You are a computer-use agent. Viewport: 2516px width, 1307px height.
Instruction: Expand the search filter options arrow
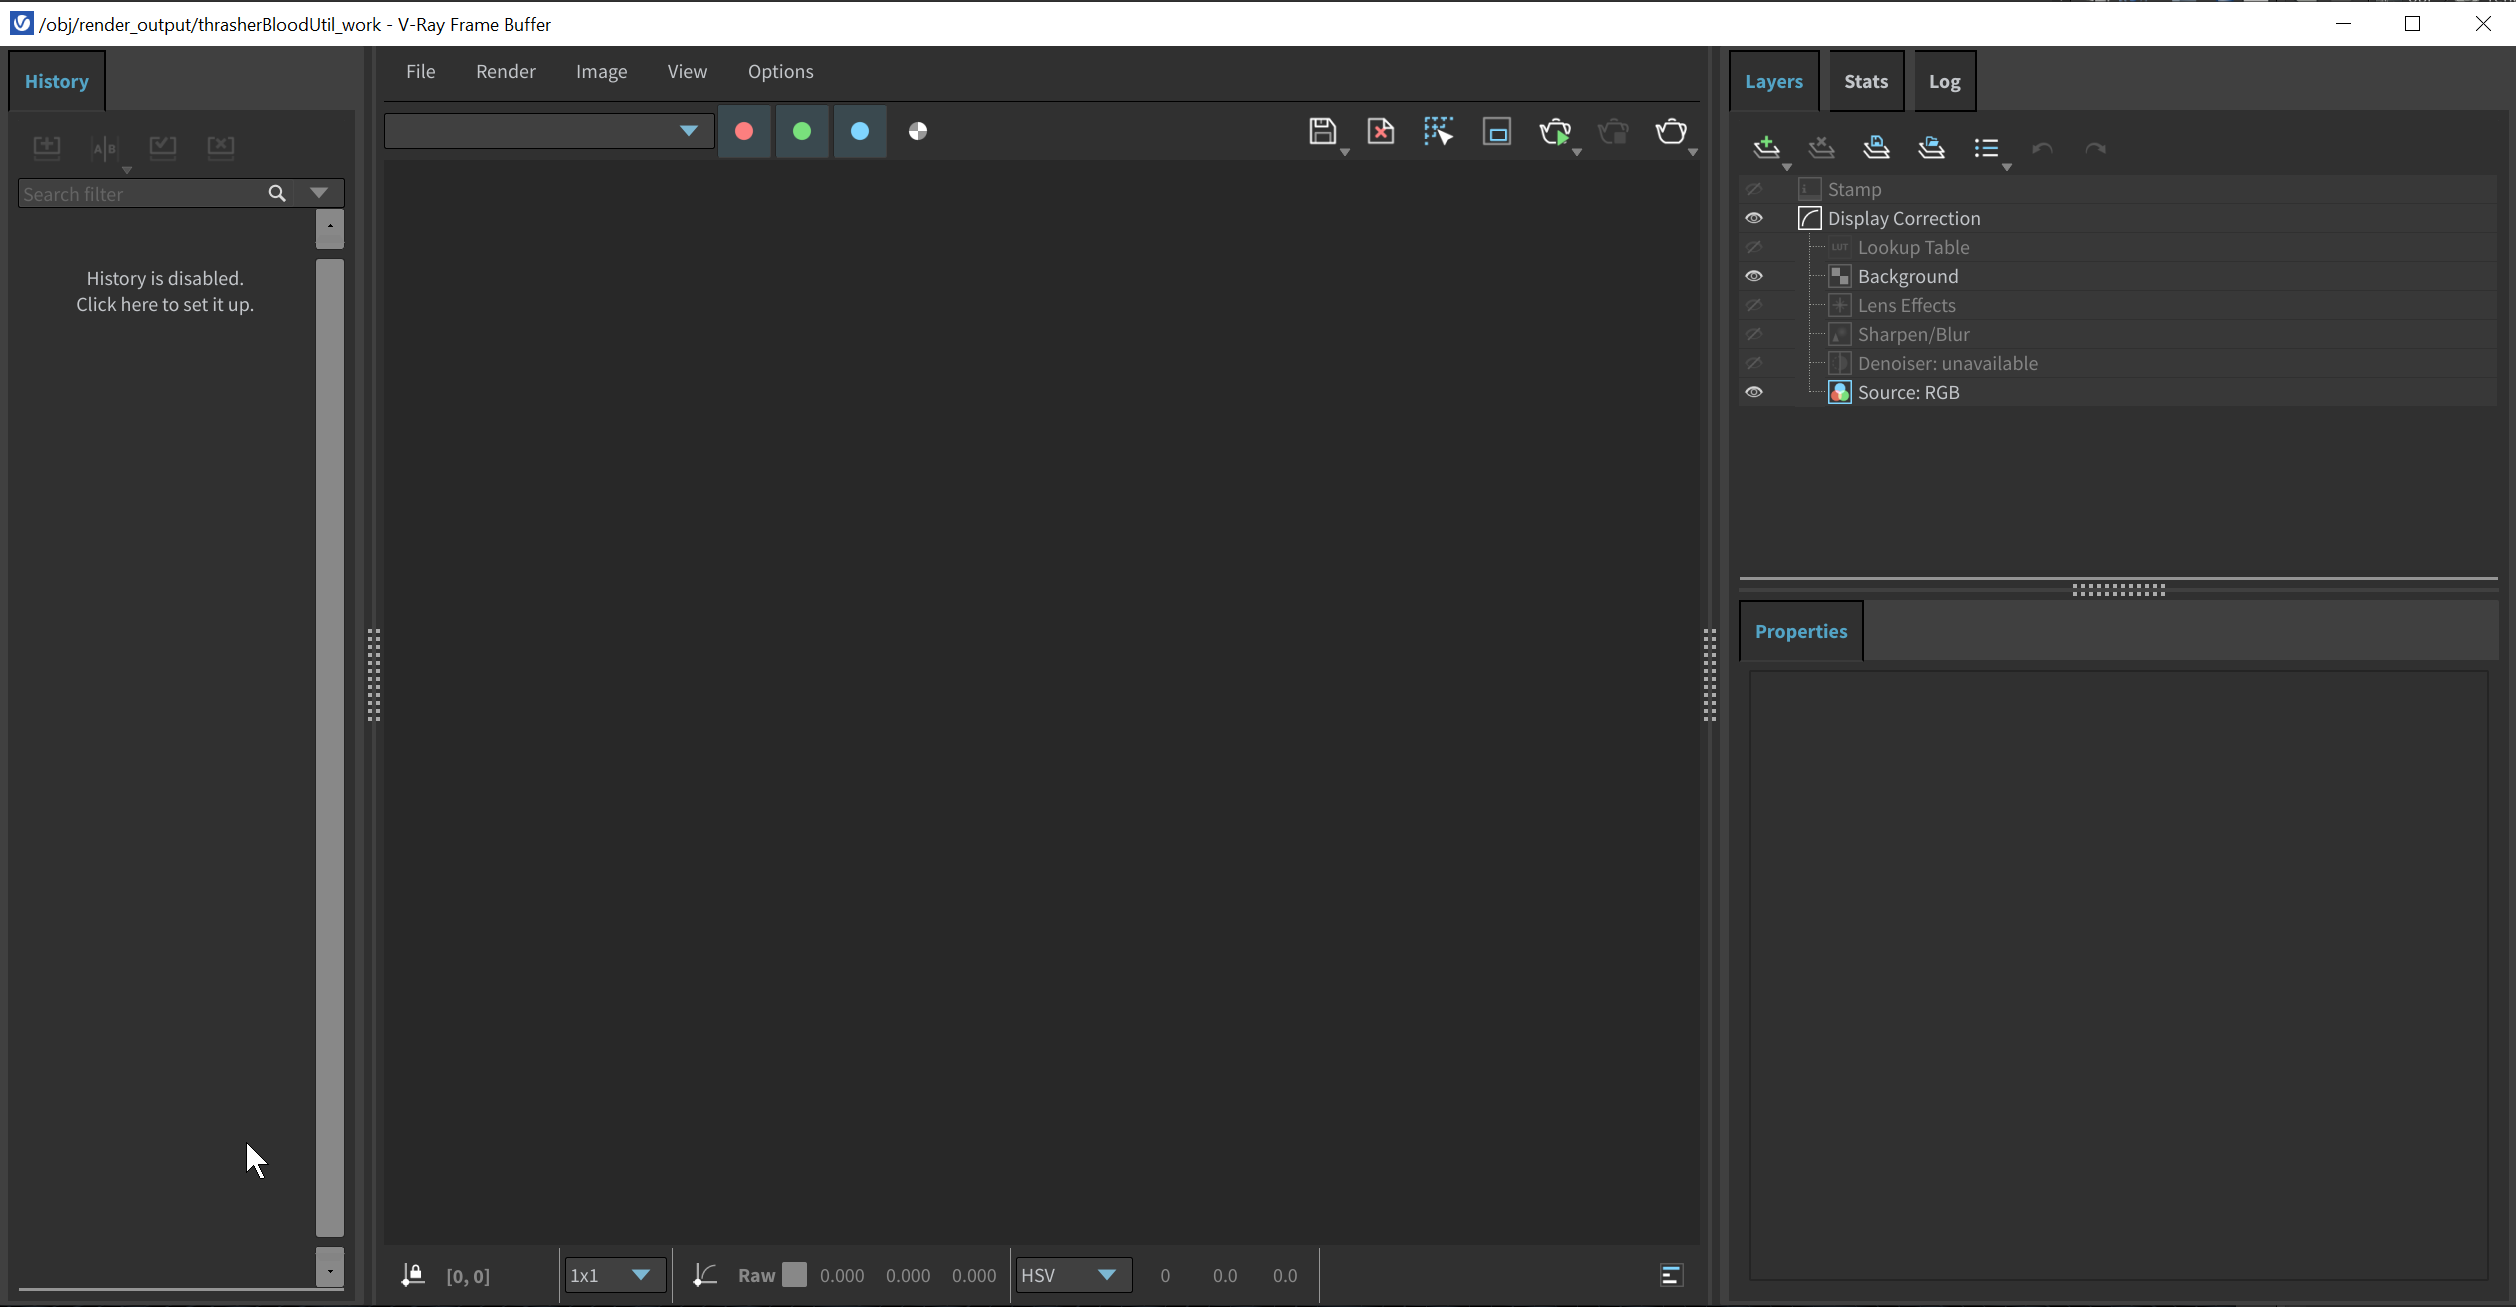(319, 193)
